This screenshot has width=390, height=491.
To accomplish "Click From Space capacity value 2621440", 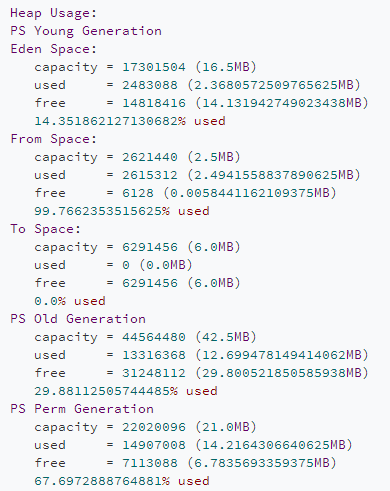I will [150, 157].
